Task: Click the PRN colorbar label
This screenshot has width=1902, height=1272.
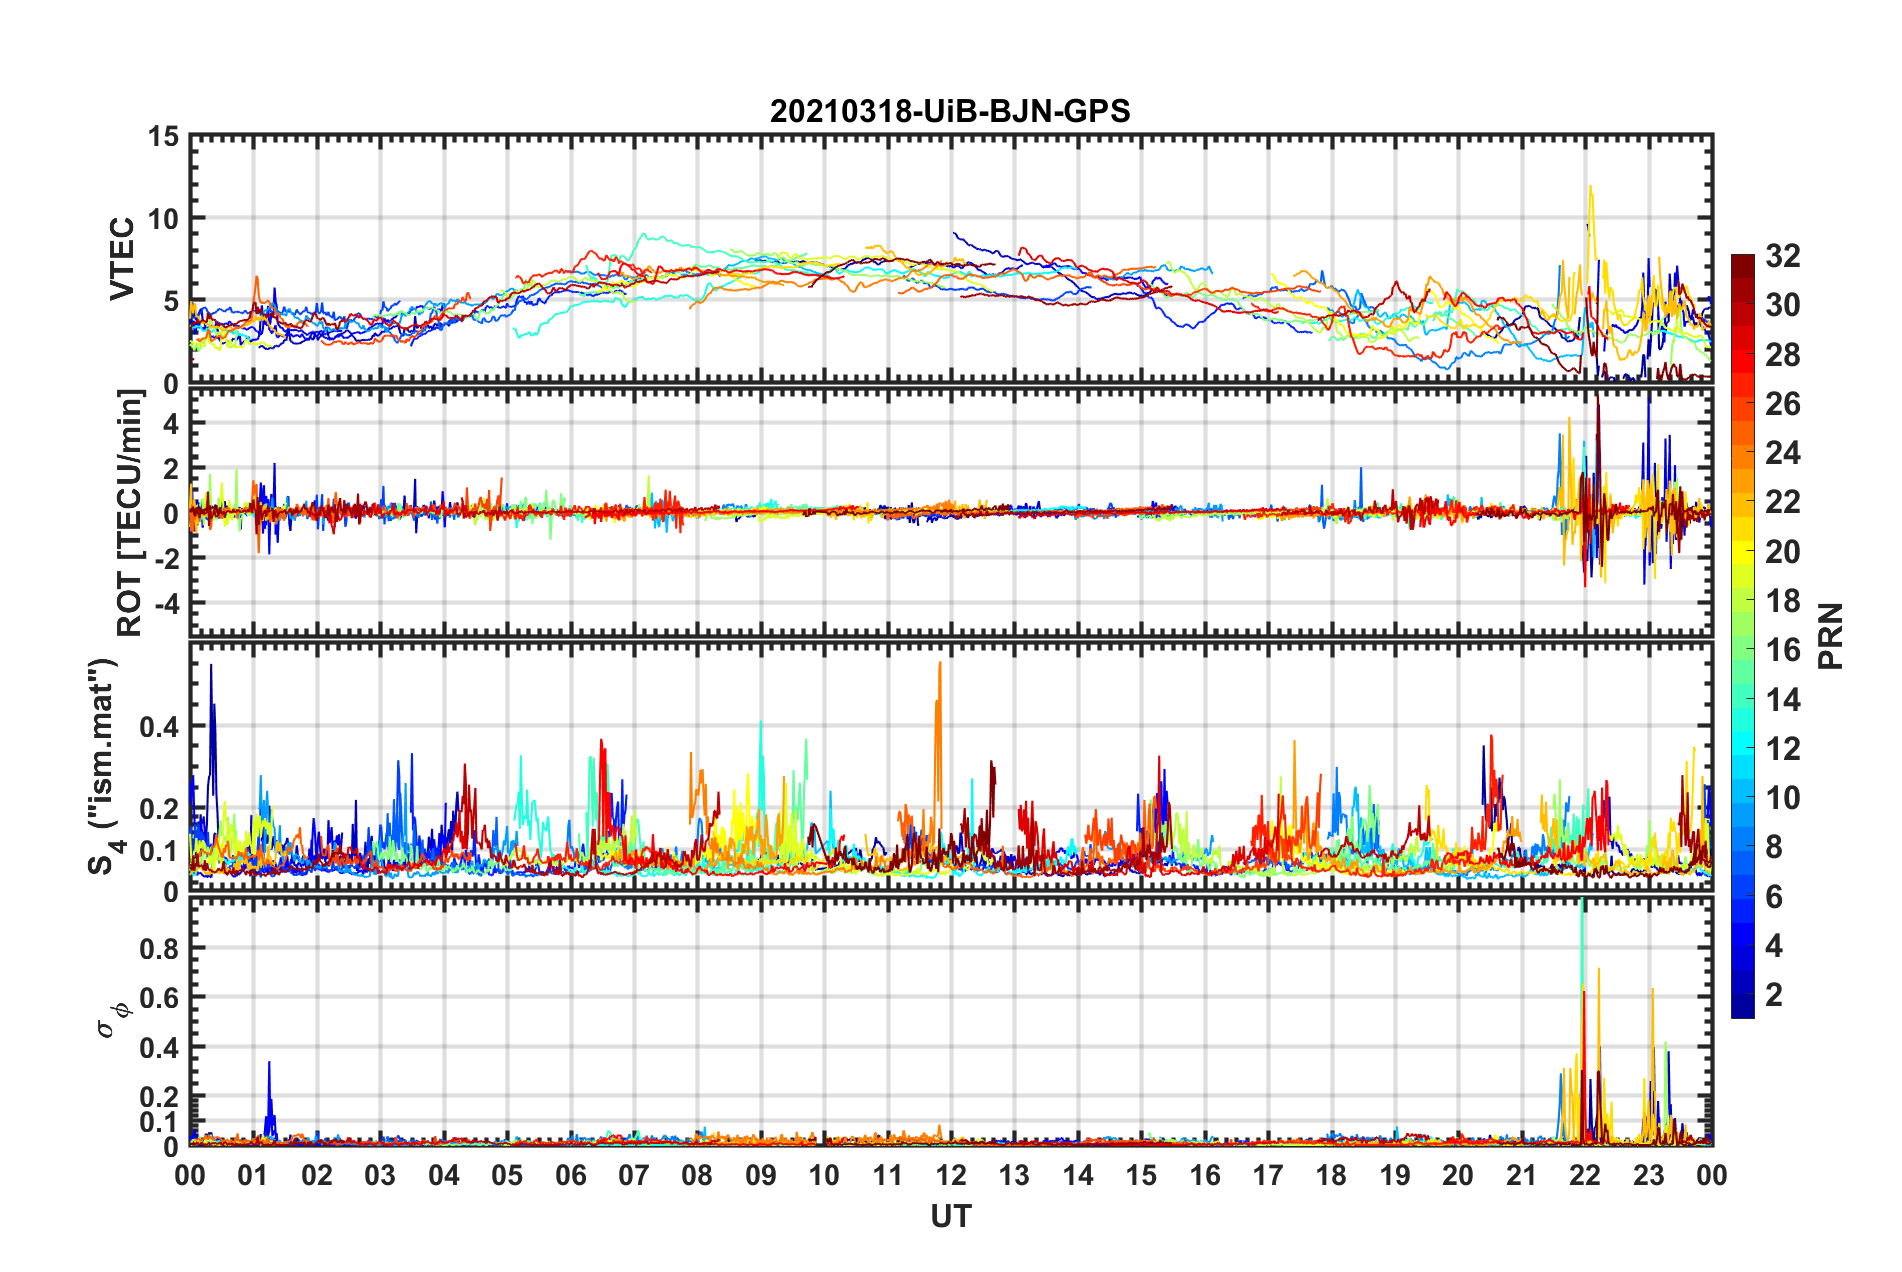Action: pos(1831,636)
